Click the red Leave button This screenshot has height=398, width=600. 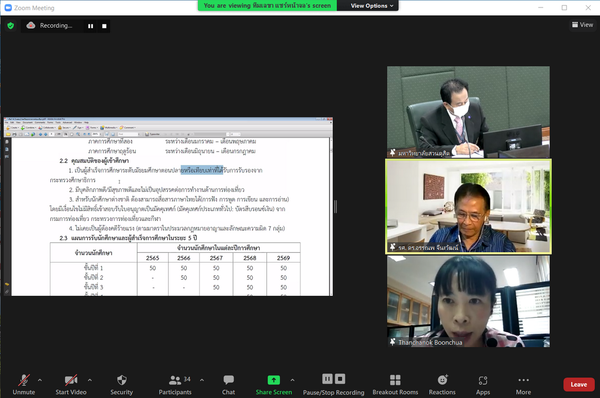pos(579,385)
